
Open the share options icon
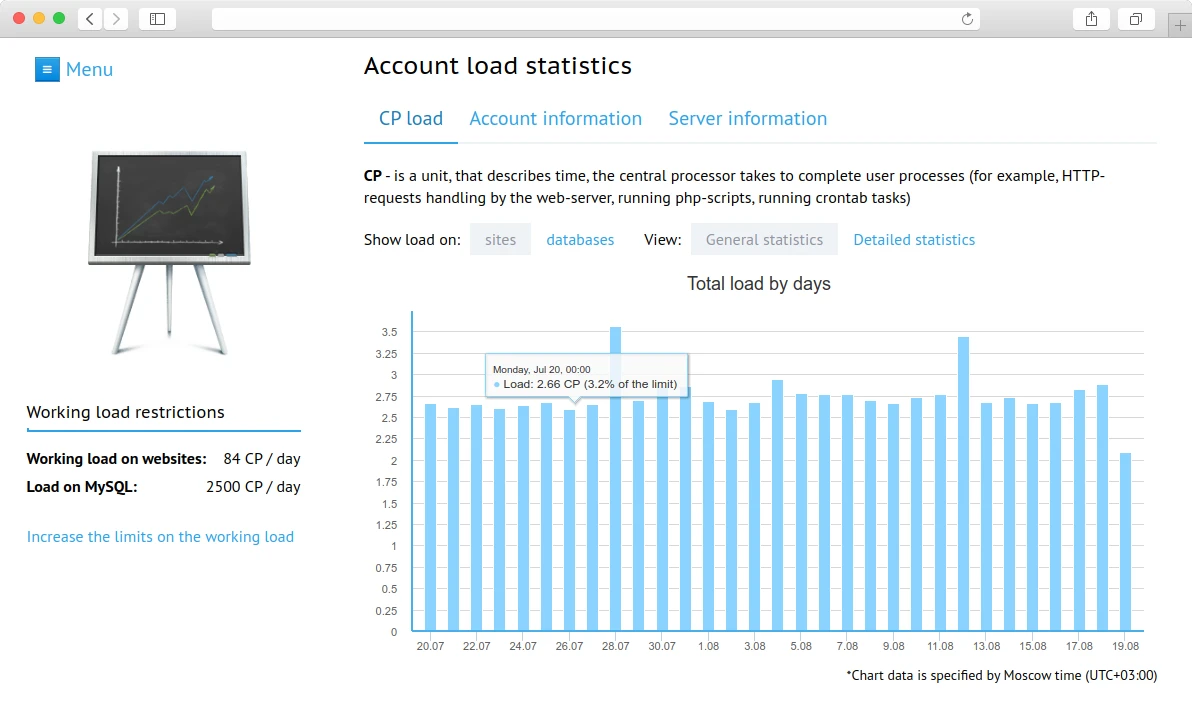tap(1091, 18)
